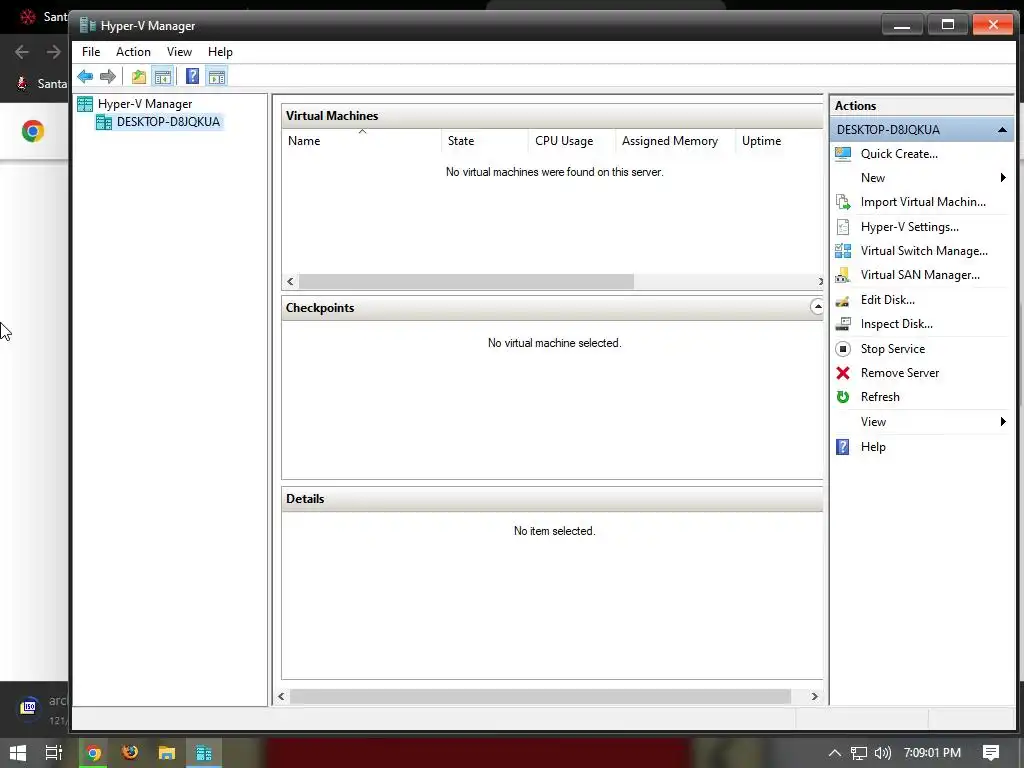This screenshot has height=768, width=1024.
Task: Click the network tray icon
Action: (859, 753)
